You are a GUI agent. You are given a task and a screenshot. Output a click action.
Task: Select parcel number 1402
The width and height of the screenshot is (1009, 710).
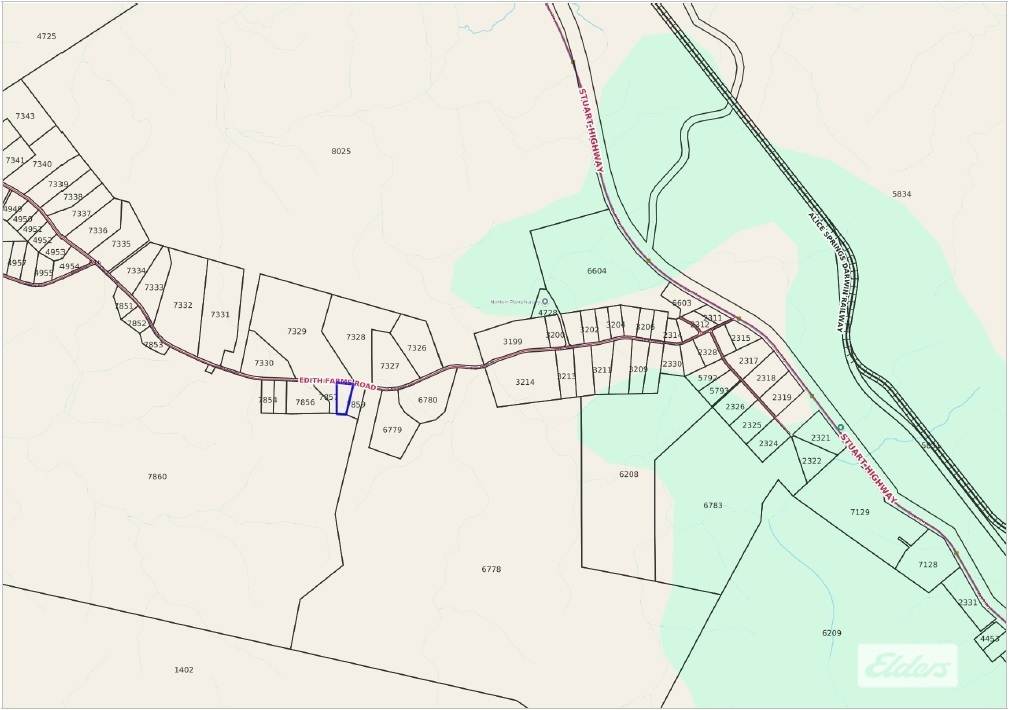click(x=183, y=670)
